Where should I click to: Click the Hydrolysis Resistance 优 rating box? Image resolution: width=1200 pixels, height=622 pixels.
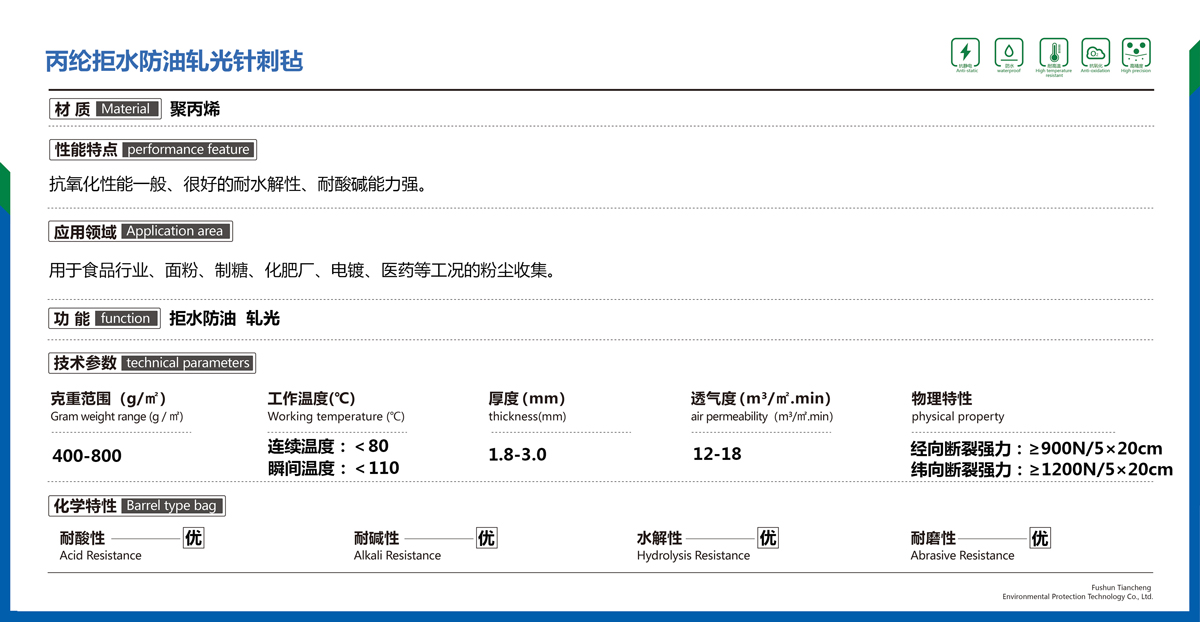tap(767, 538)
